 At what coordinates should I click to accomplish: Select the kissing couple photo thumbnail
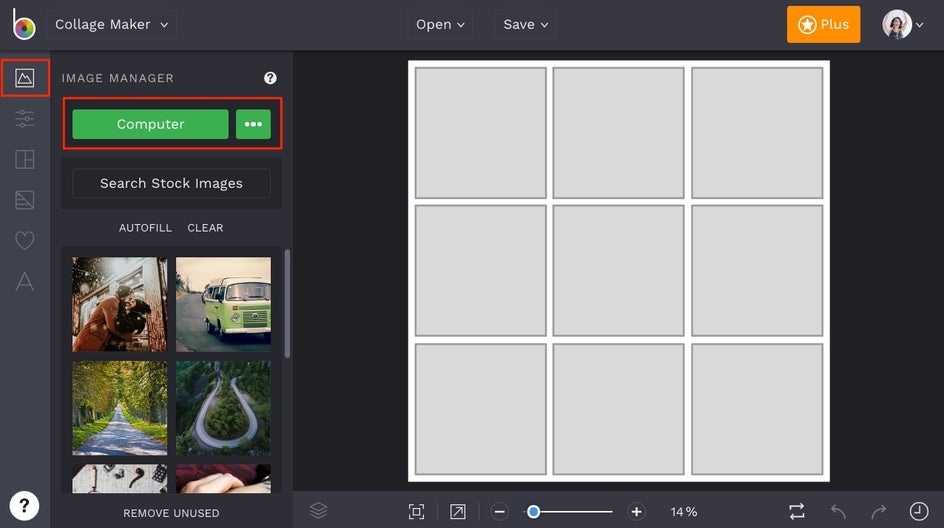point(120,304)
